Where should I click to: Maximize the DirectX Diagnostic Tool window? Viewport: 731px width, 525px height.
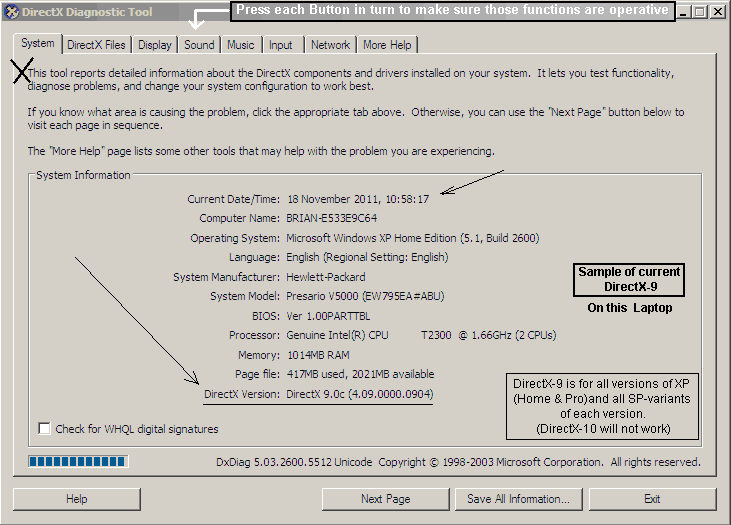700,12
